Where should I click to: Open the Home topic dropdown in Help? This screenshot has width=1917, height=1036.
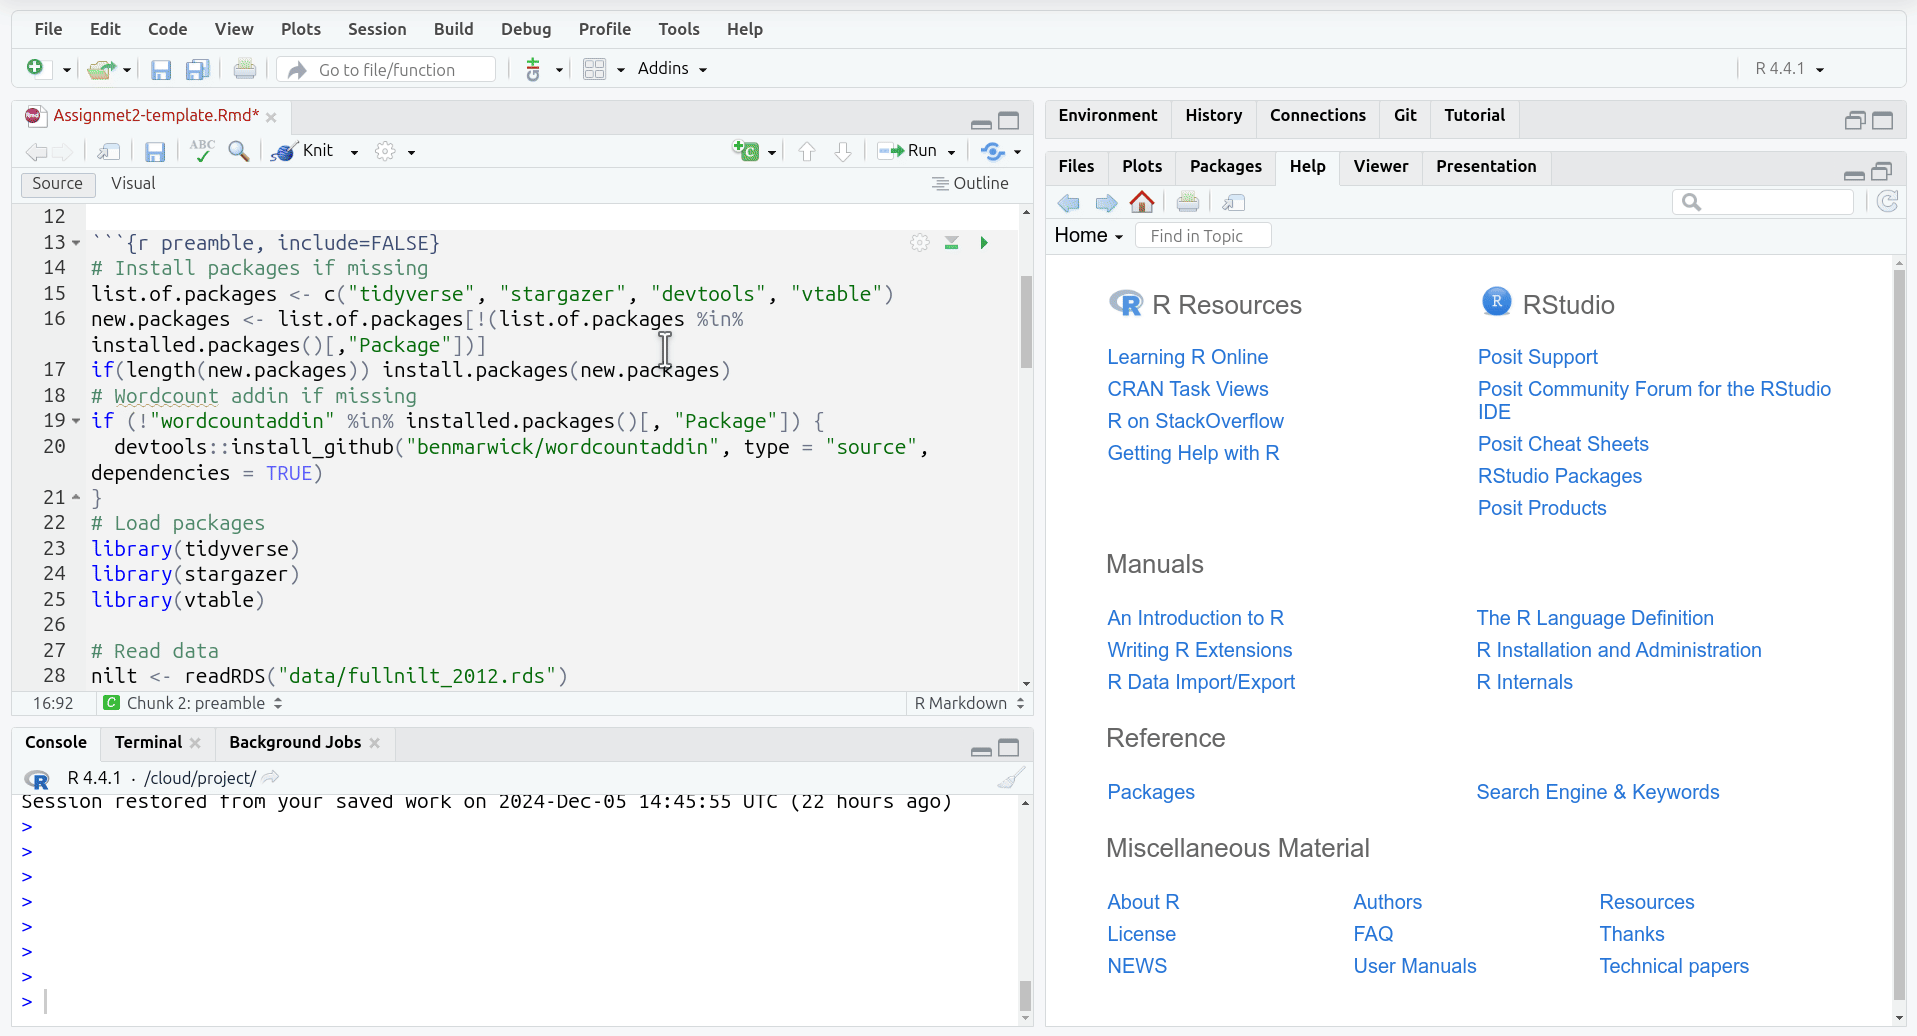1089,236
